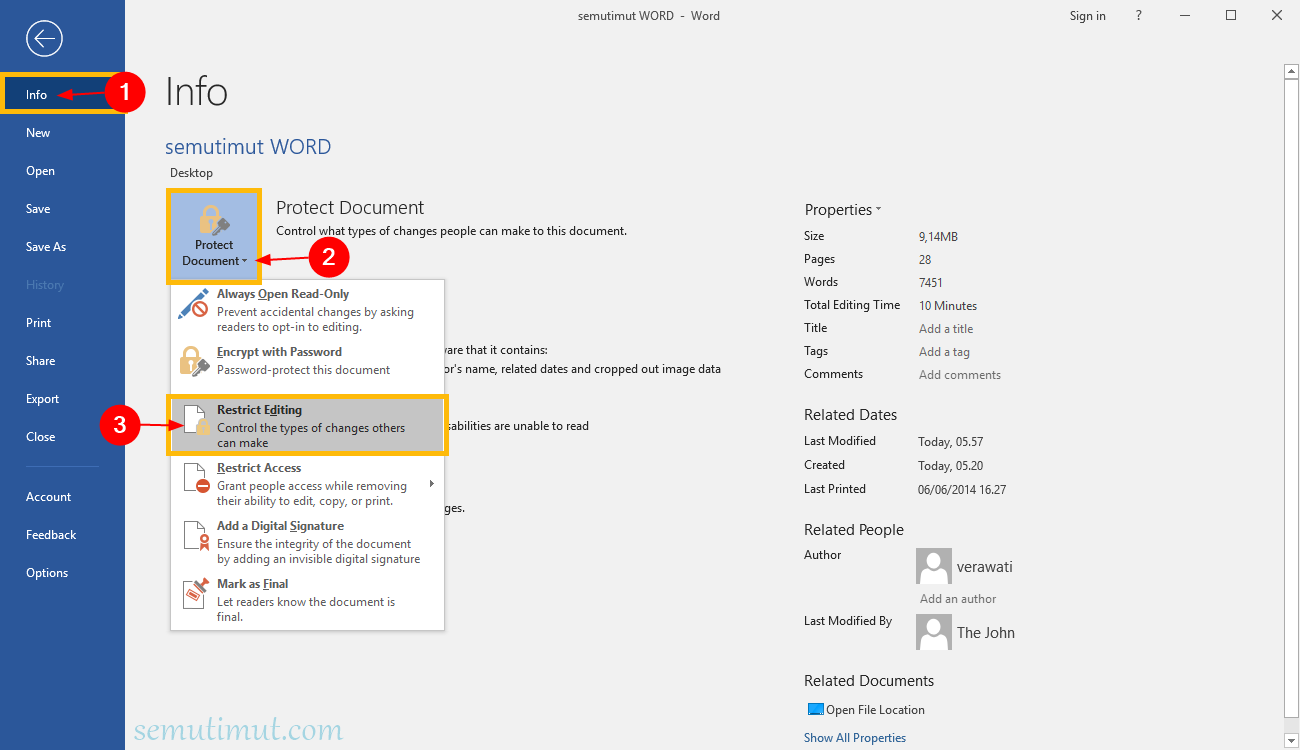Click the Related People heading

pos(854,530)
